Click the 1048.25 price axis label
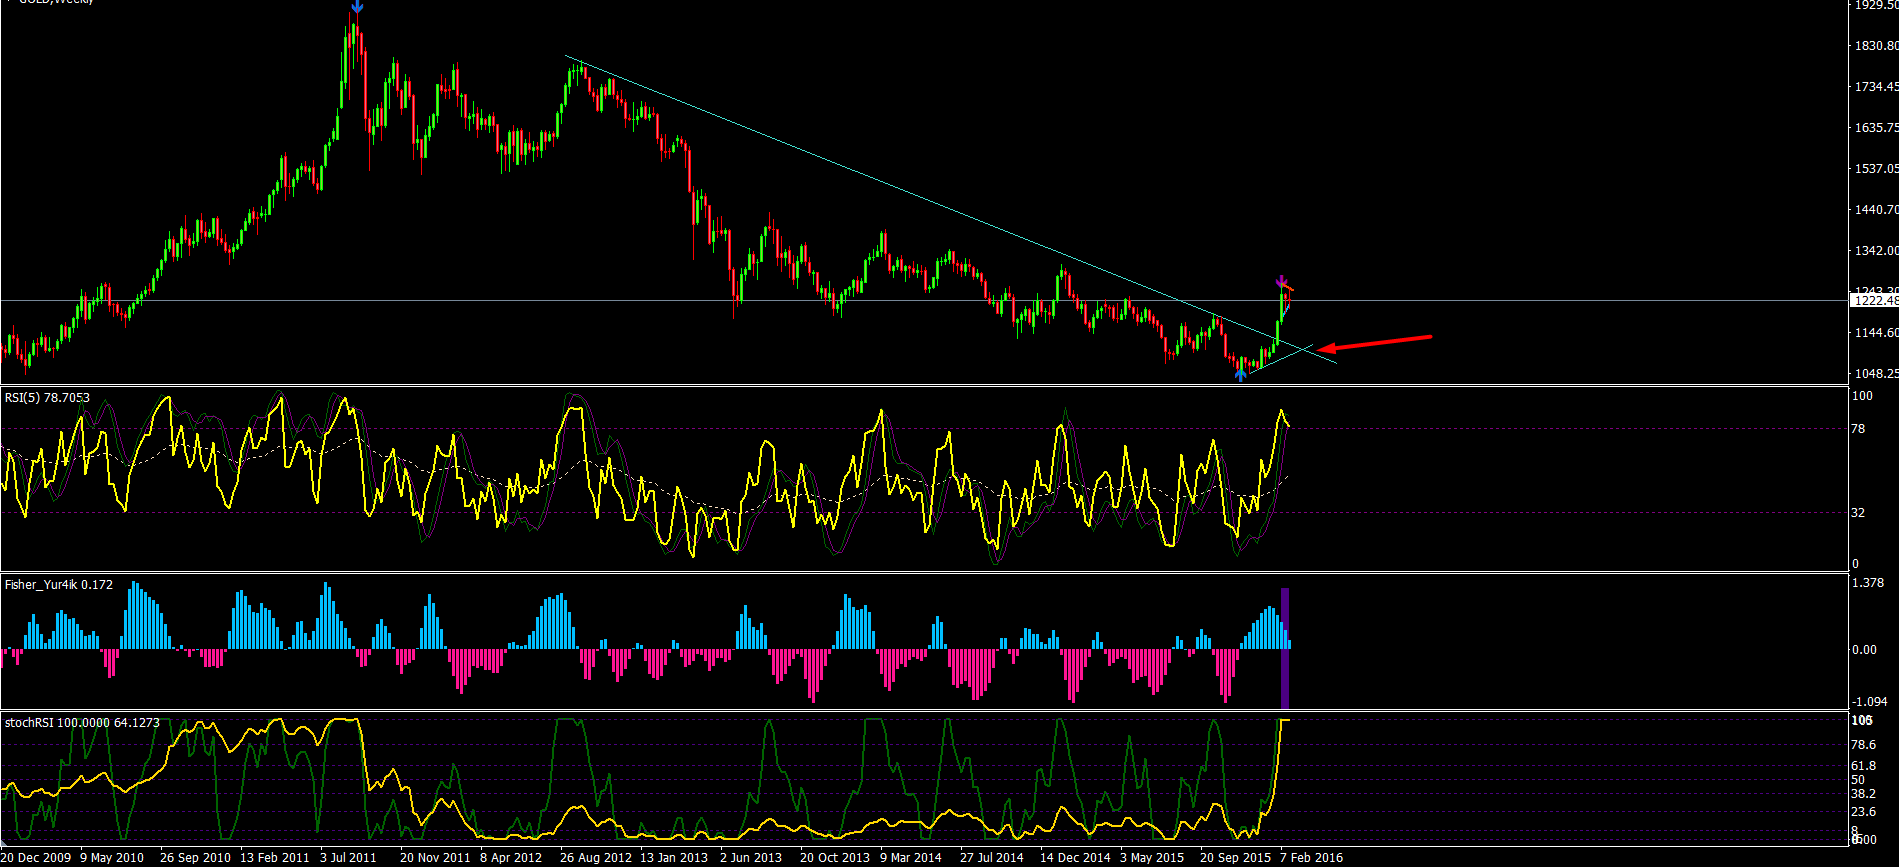1899x867 pixels. click(1876, 374)
